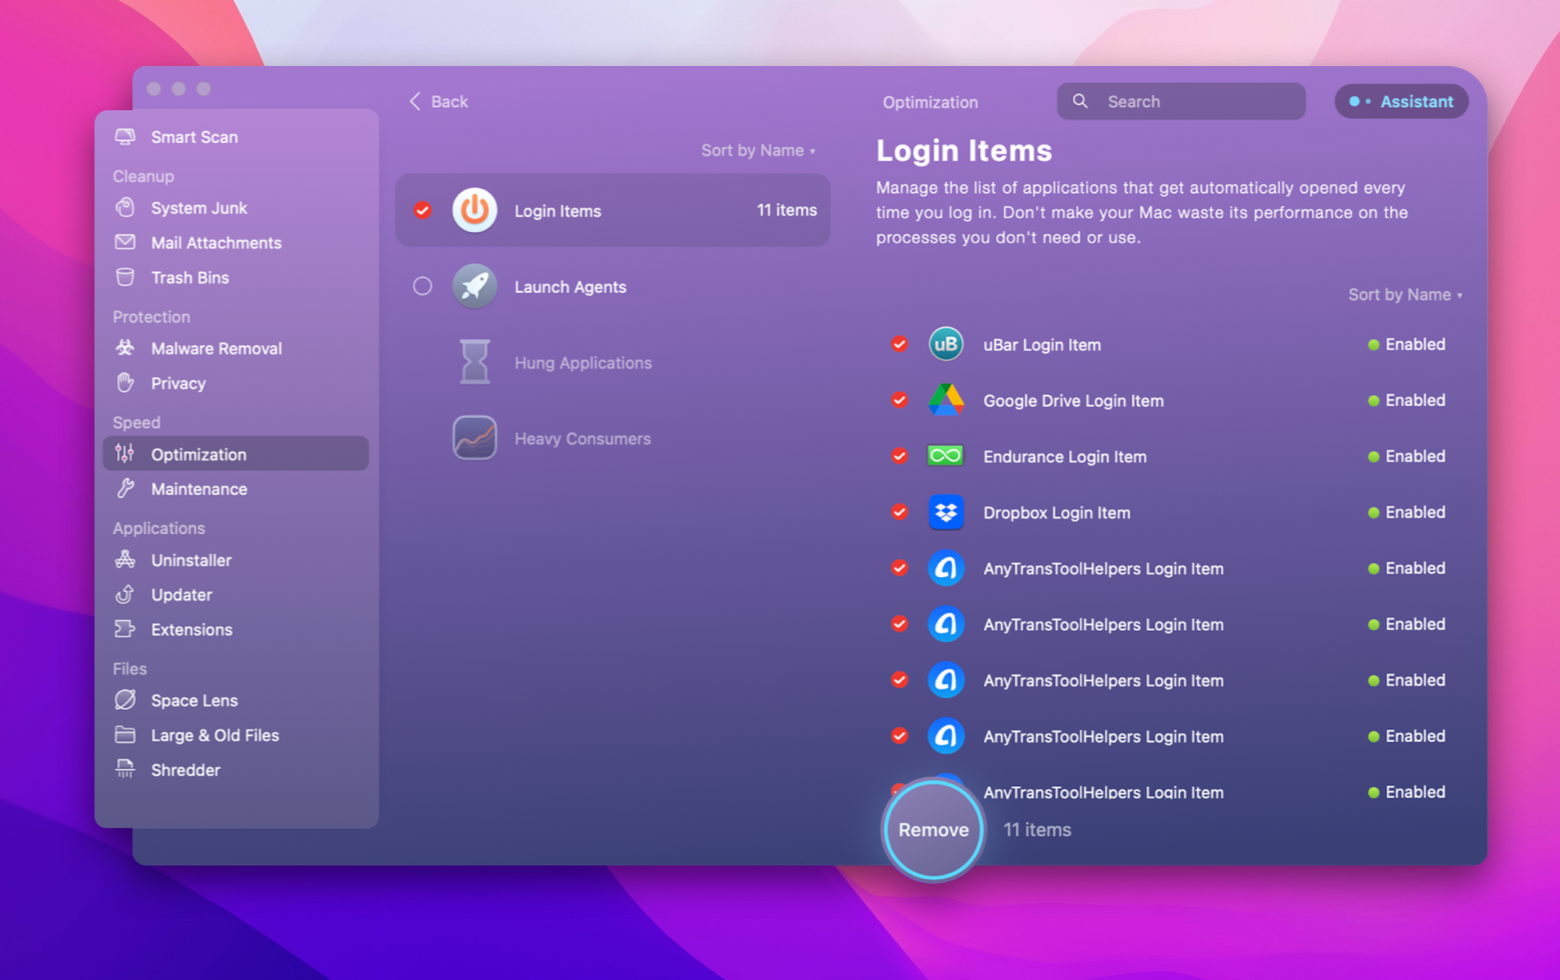
Task: Open Sort by Name dropdown above login items
Action: pos(1405,295)
